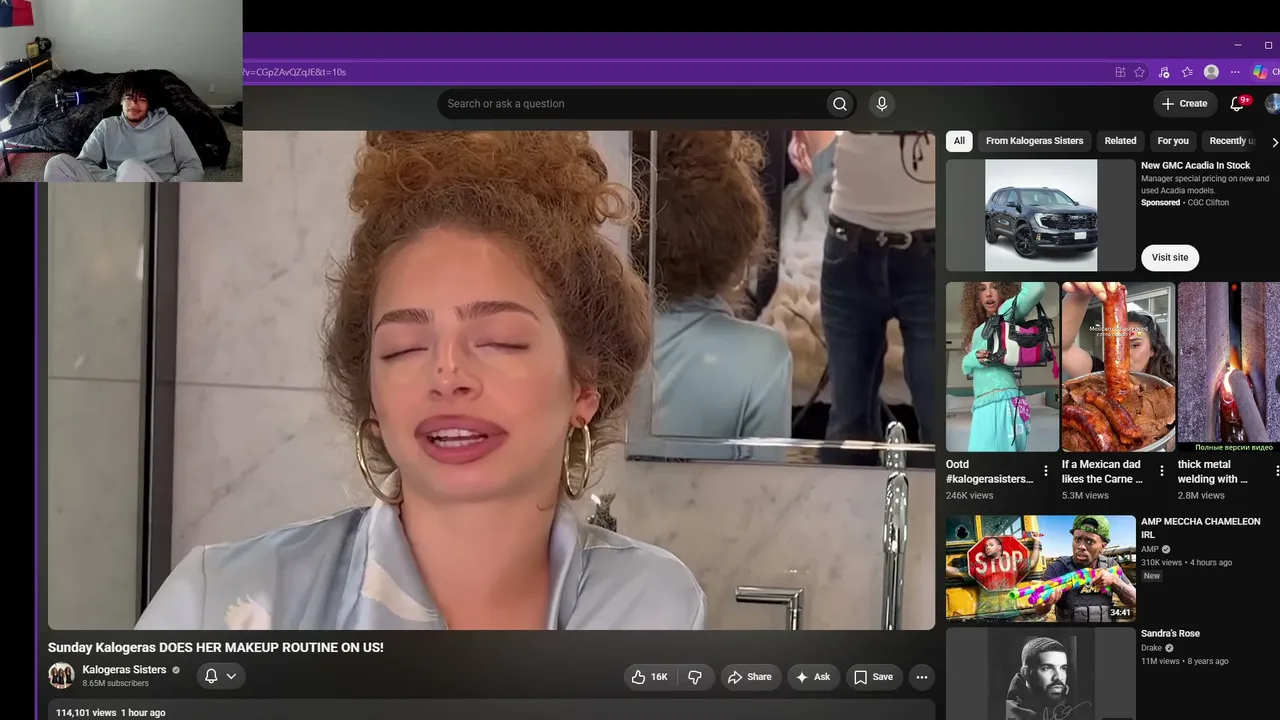This screenshot has height=720, width=1280.
Task: Click the search text field
Action: click(632, 104)
